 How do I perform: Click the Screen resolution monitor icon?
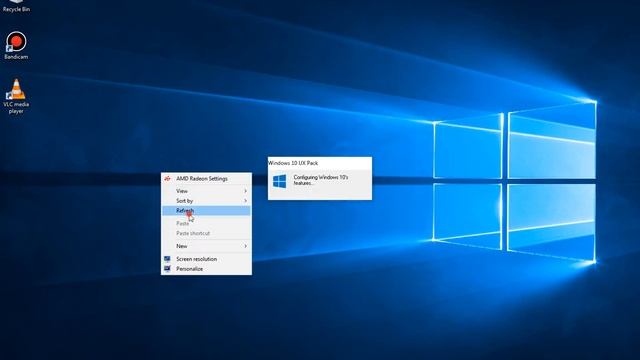pos(167,259)
